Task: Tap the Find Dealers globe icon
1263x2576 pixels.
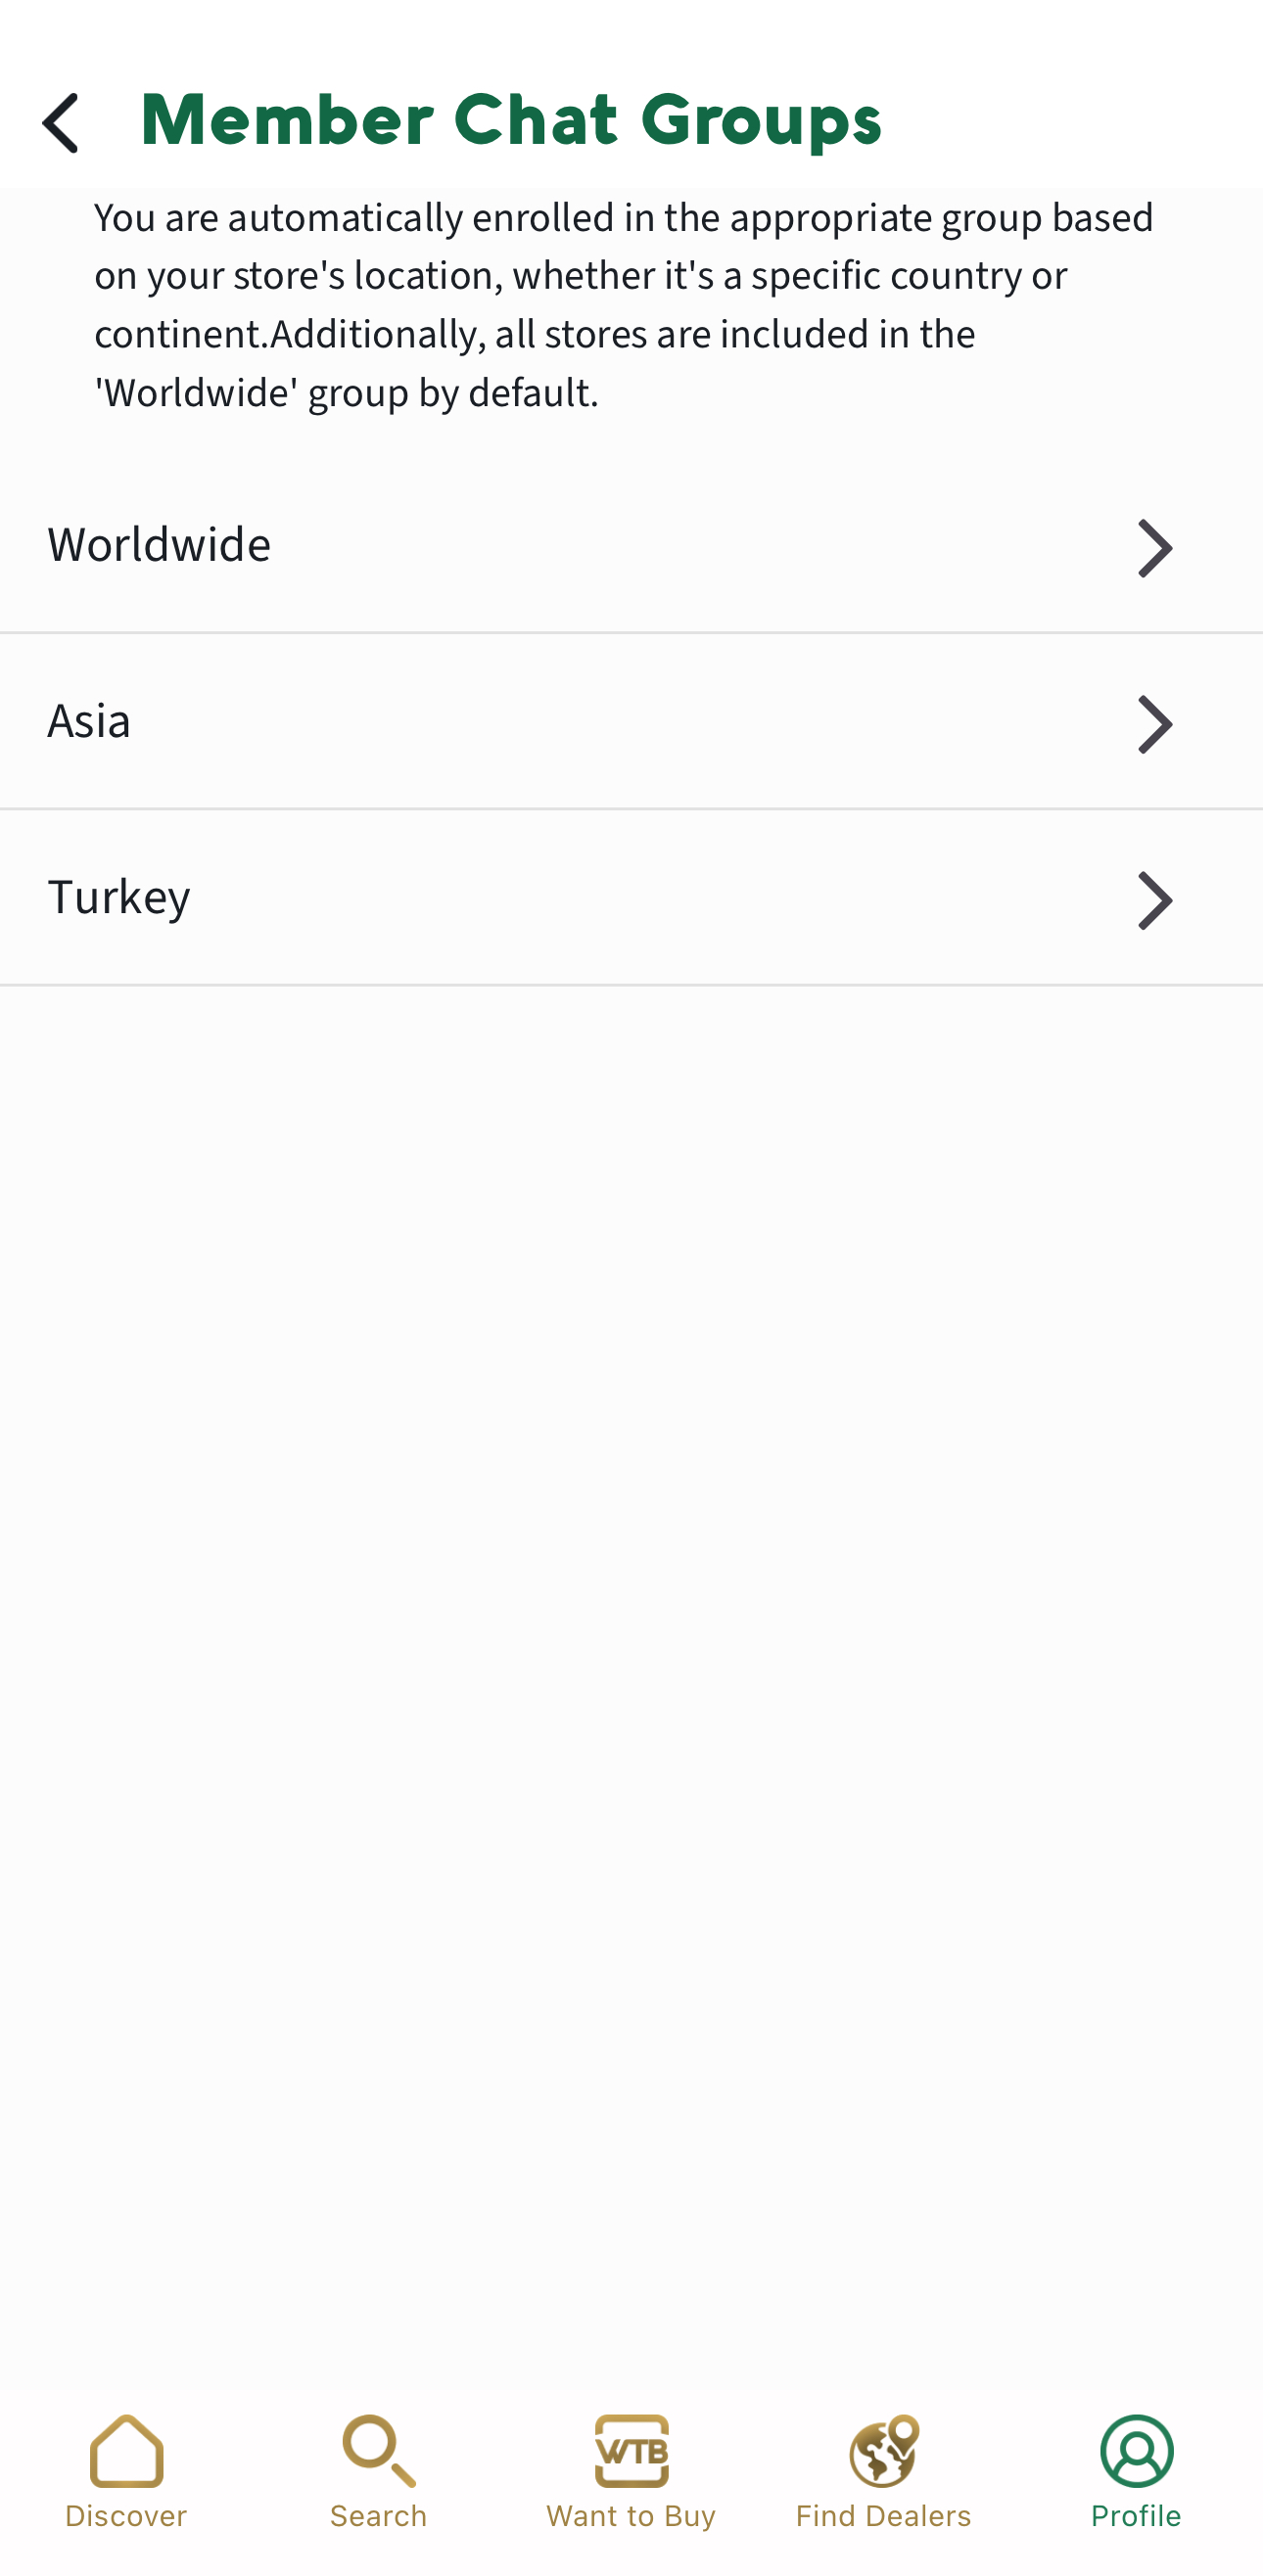Action: coord(884,2451)
